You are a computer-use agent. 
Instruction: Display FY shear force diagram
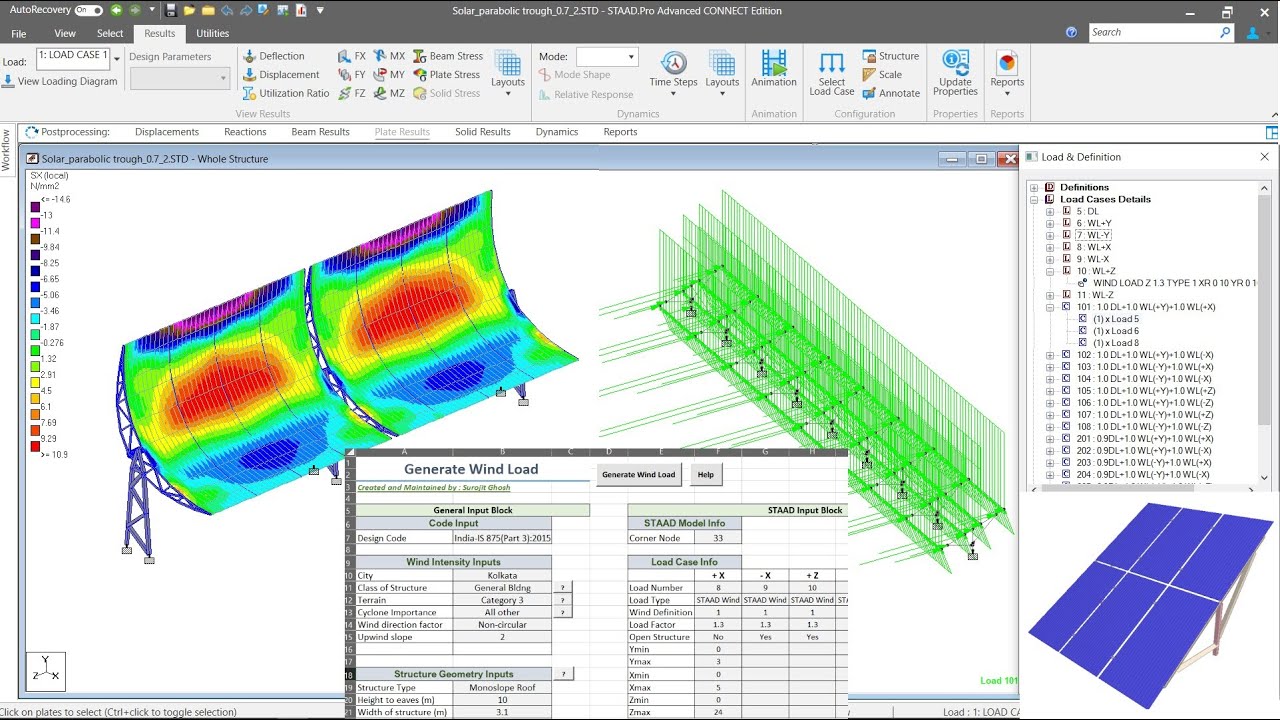coord(352,75)
